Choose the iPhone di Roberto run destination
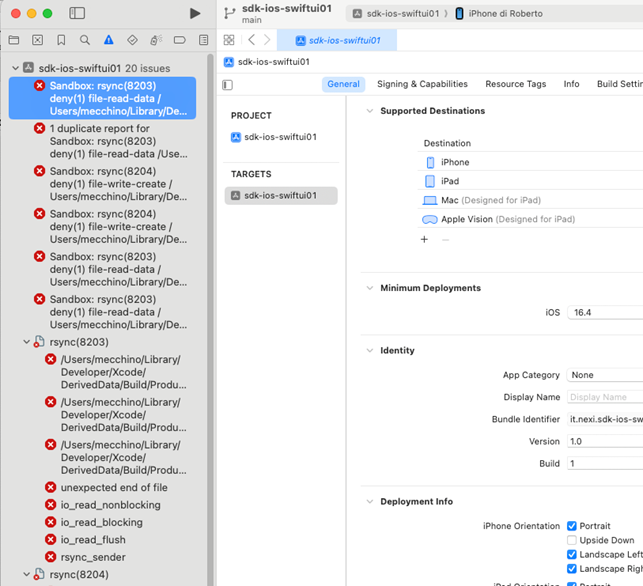This screenshot has width=643, height=586. (500, 14)
